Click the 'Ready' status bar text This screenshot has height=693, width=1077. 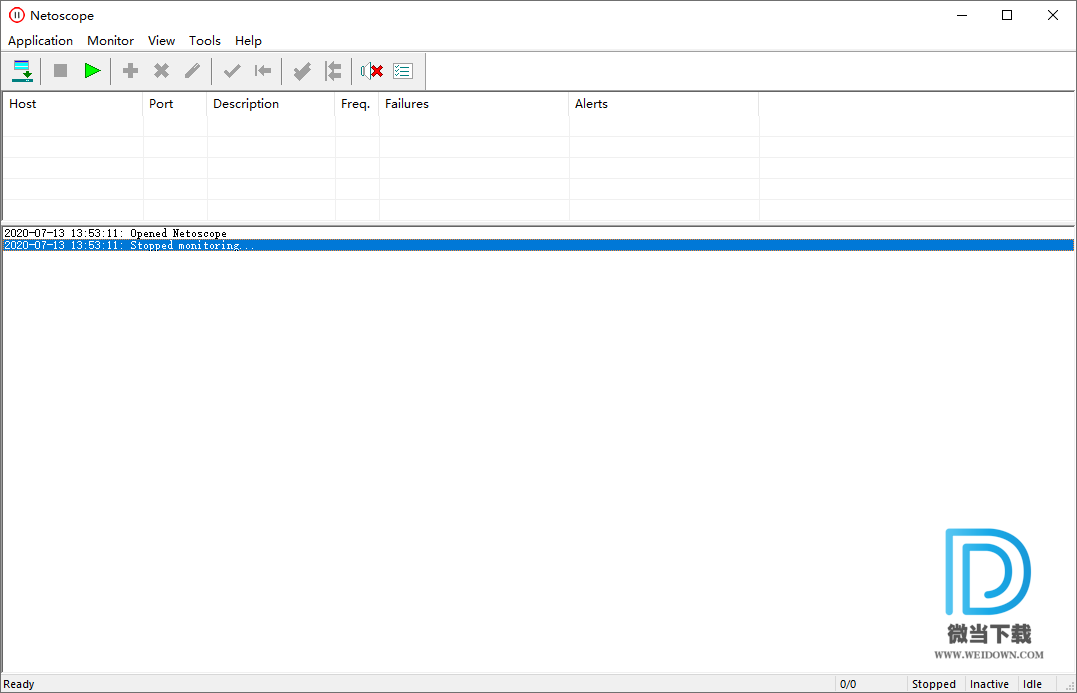(19, 684)
